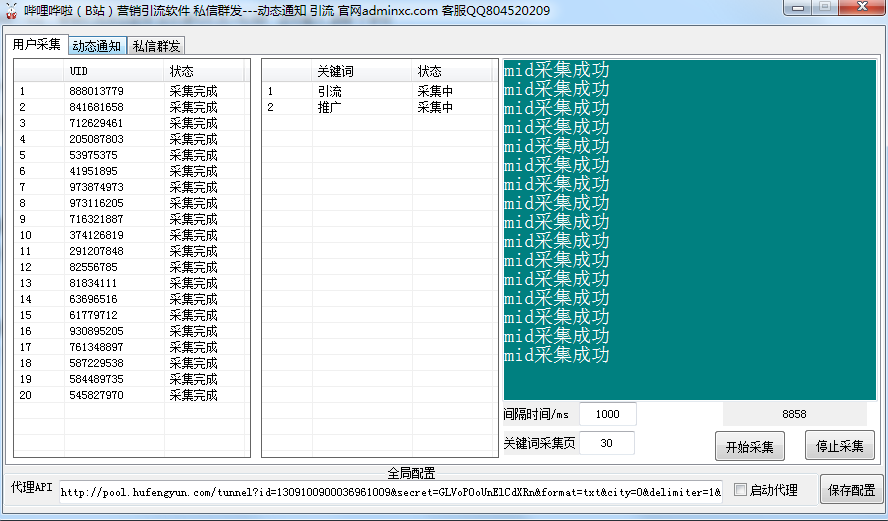Screen dimensions: 888x521
Task: Click 采集中 status of 引流 row
Action: pyautogui.click(x=435, y=91)
